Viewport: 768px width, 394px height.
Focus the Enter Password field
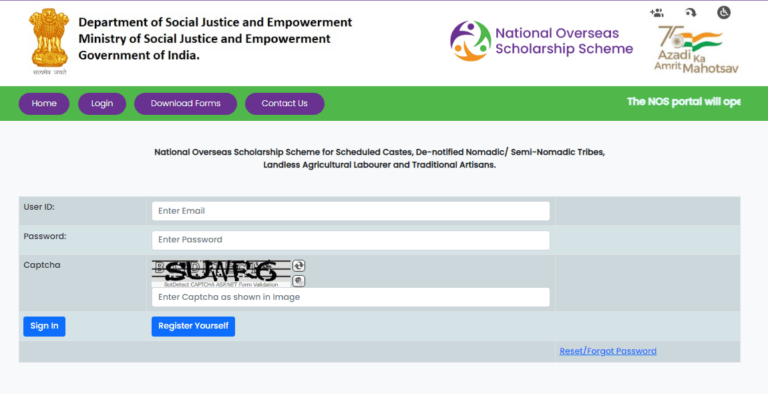click(x=351, y=240)
